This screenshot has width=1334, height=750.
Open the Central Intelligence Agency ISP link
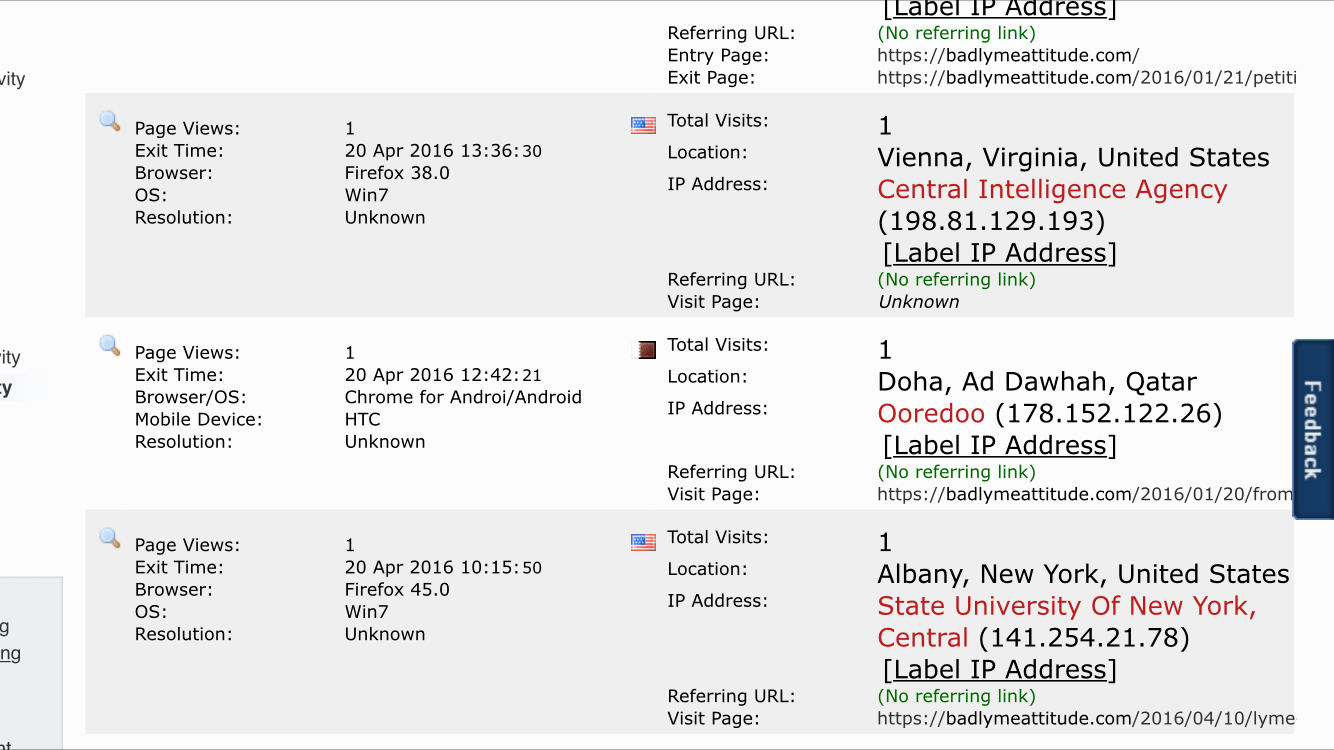[1052, 189]
